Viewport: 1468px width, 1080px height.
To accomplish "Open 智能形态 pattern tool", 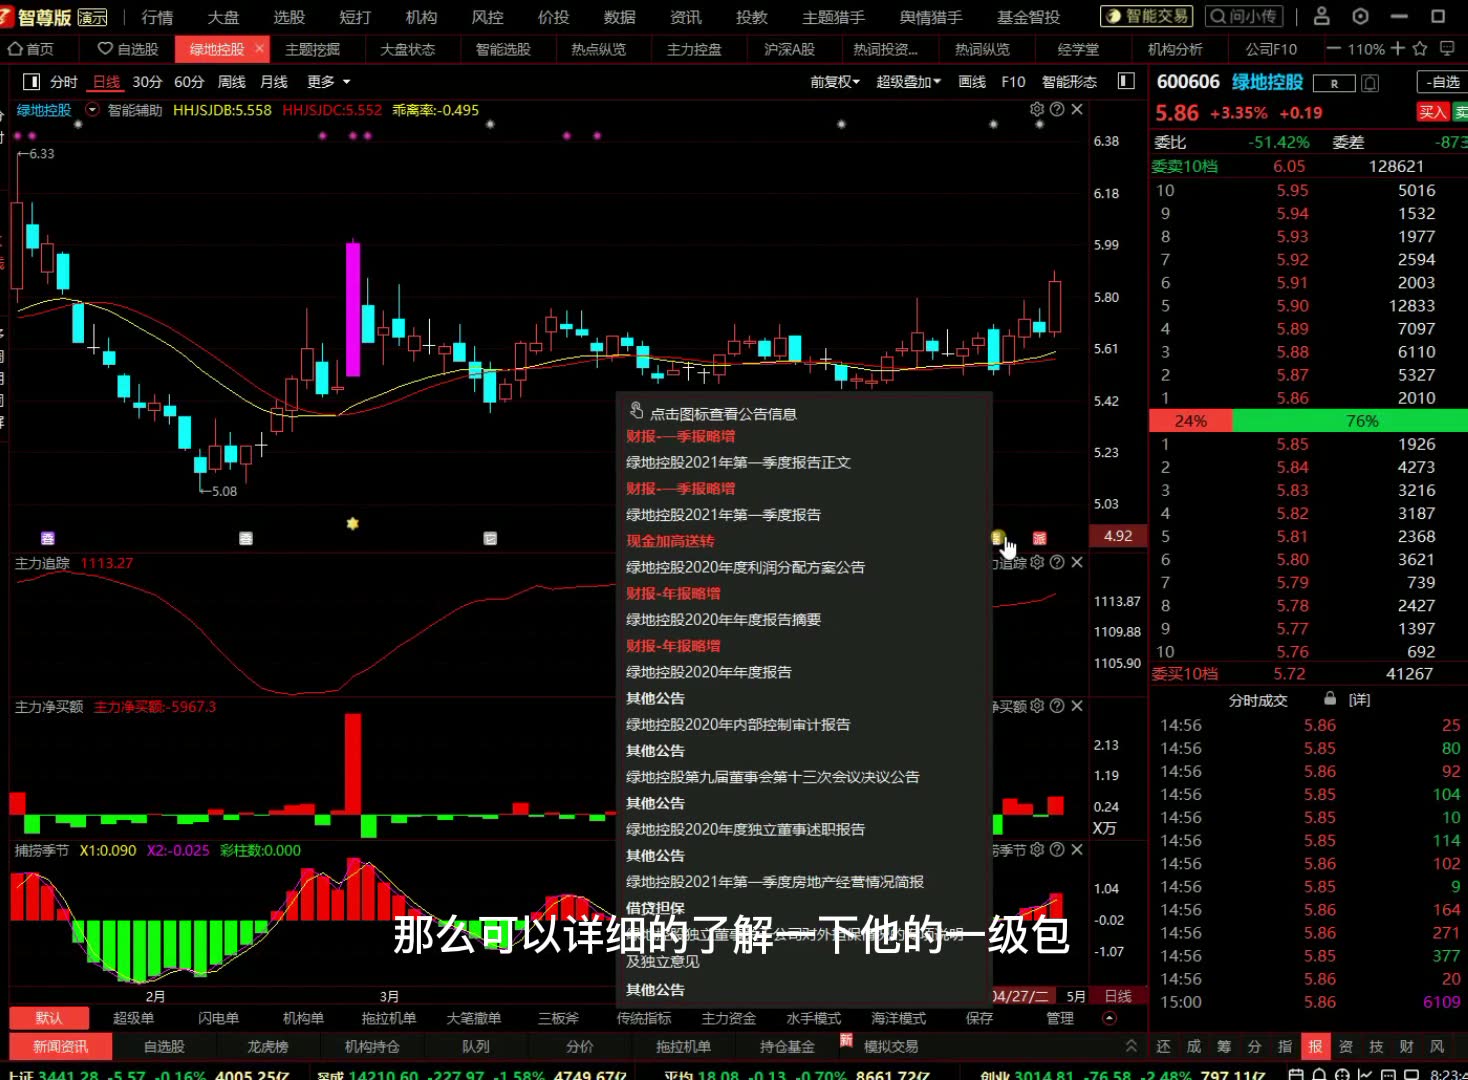I will click(x=1069, y=82).
